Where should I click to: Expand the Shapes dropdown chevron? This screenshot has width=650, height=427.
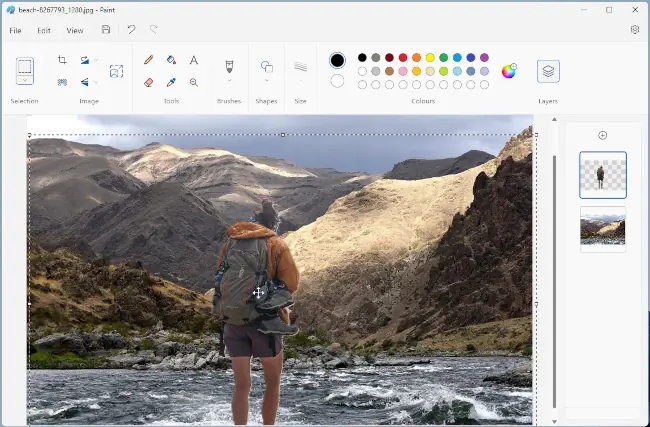(x=267, y=80)
